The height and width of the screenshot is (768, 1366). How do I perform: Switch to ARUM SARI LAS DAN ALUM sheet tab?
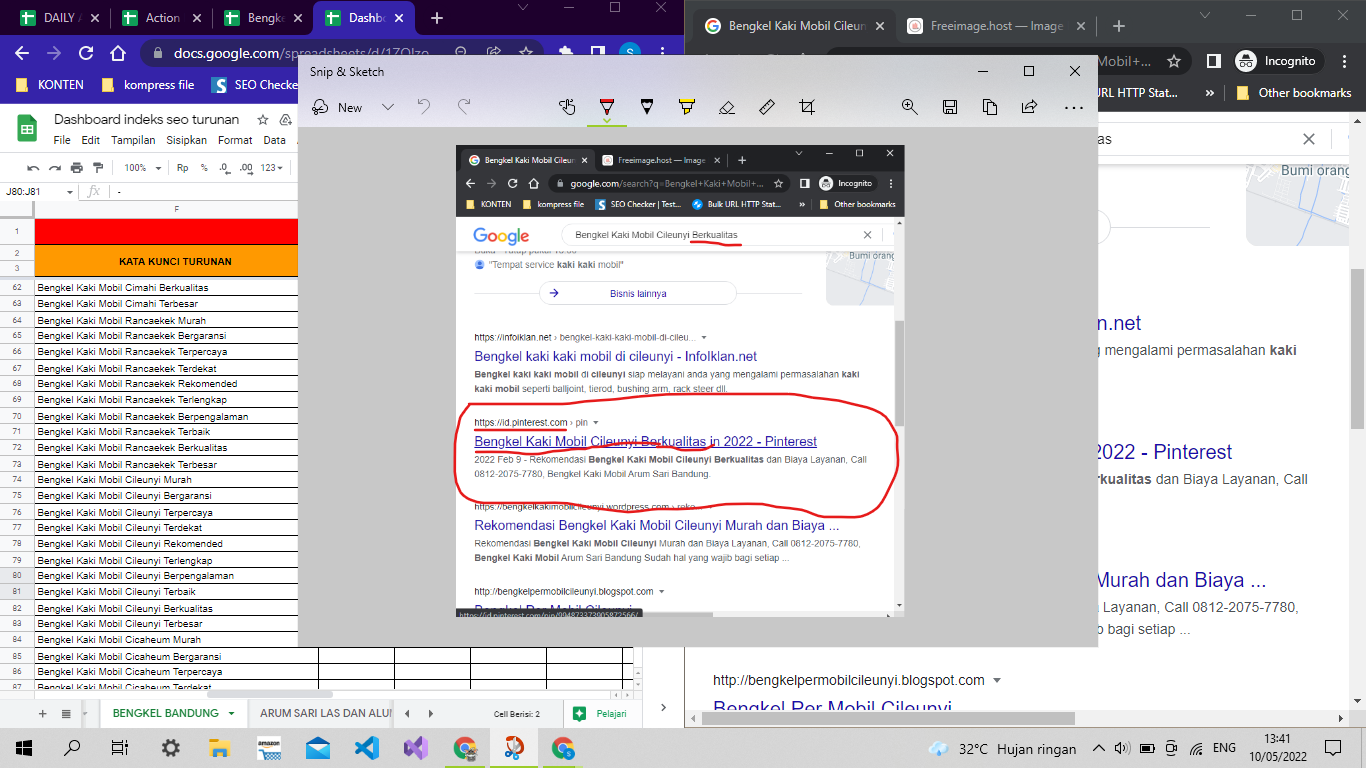(x=322, y=714)
